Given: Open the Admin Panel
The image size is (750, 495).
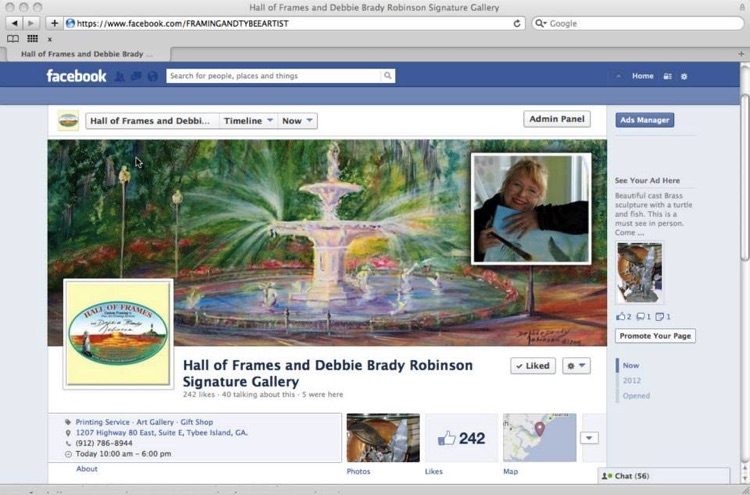Looking at the screenshot, I should pyautogui.click(x=557, y=119).
